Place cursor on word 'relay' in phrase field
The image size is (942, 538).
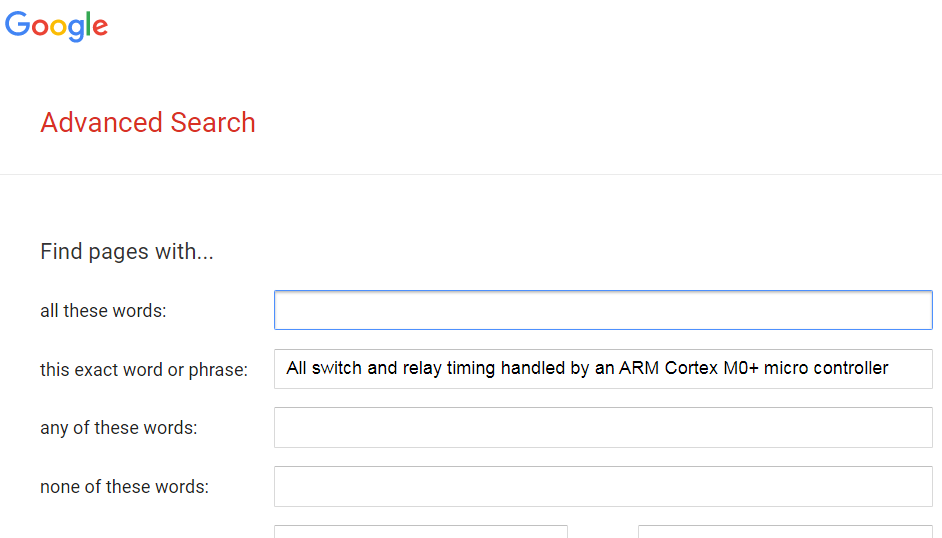click(x=422, y=368)
